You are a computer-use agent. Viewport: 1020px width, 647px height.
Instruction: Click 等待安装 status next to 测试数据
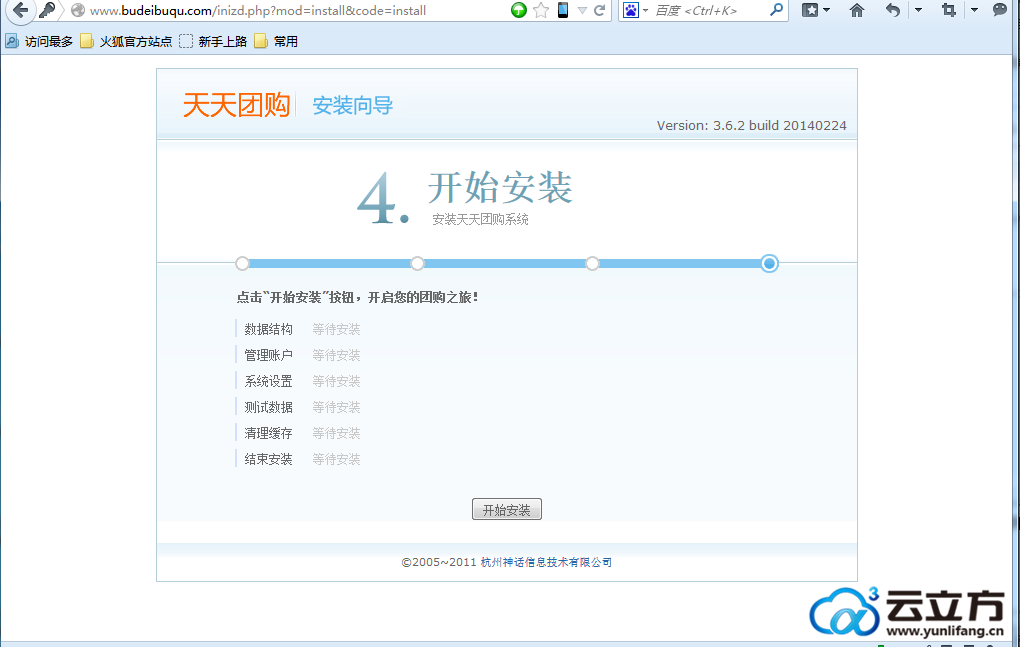point(336,407)
